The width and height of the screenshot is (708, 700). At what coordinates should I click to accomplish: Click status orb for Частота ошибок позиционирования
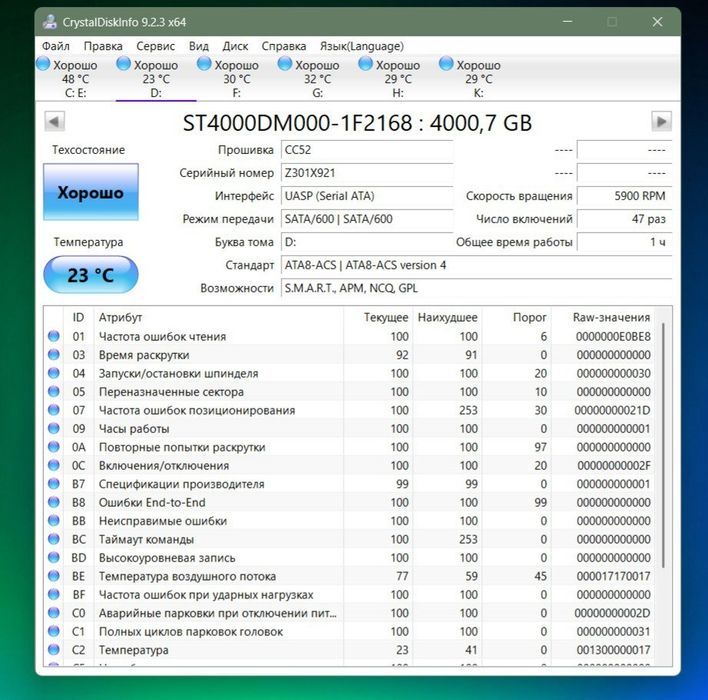tap(54, 410)
